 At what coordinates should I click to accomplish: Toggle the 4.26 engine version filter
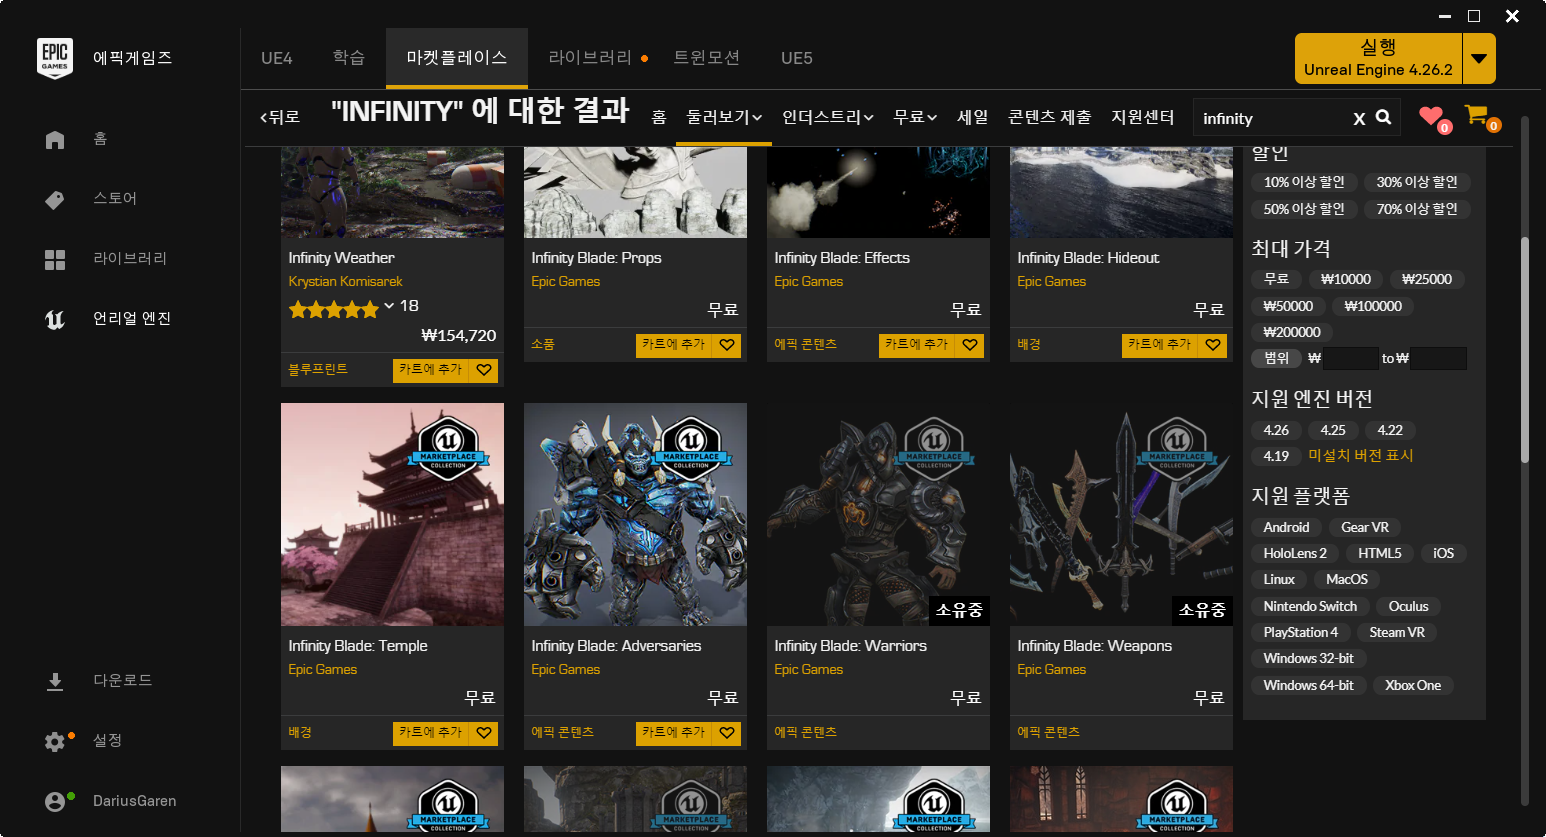pyautogui.click(x=1276, y=430)
